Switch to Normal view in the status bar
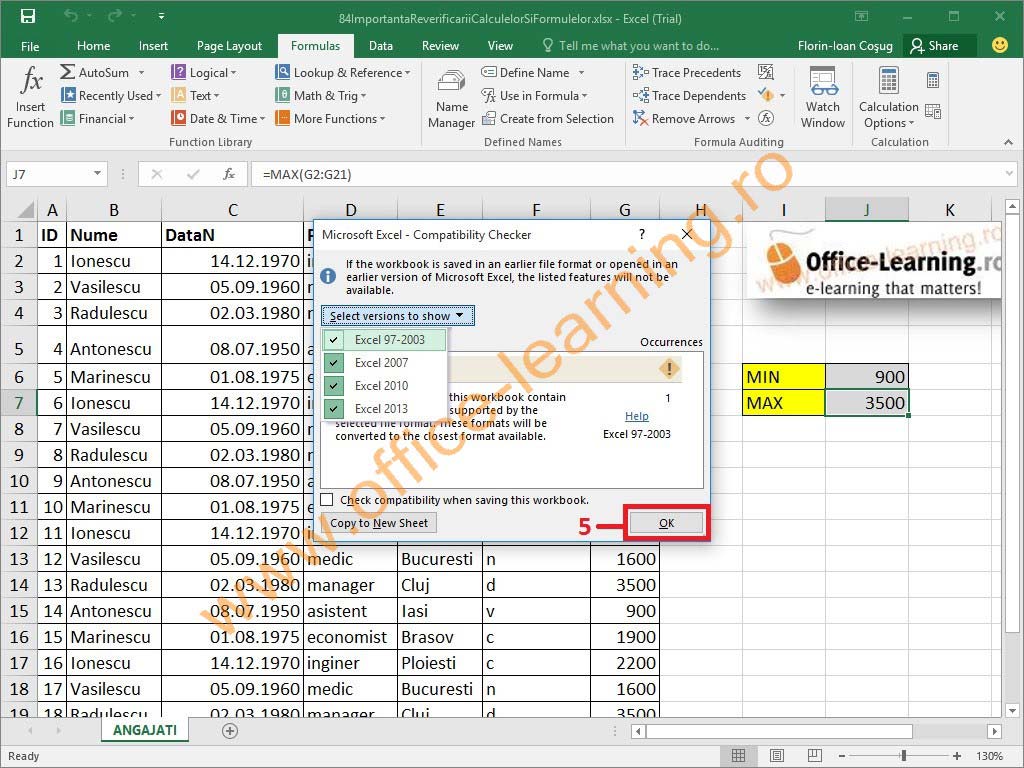The image size is (1024, 768). [738, 756]
